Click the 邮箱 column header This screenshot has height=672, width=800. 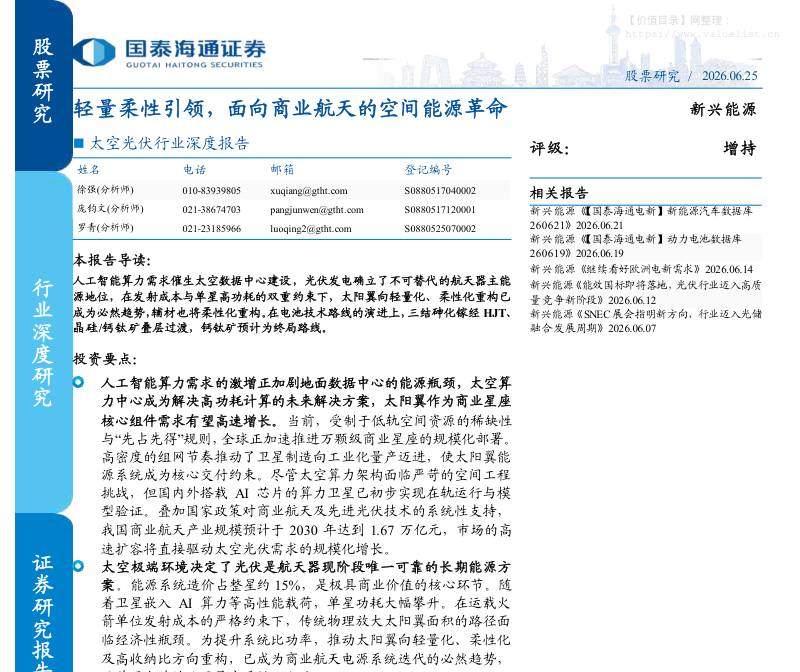click(x=282, y=169)
